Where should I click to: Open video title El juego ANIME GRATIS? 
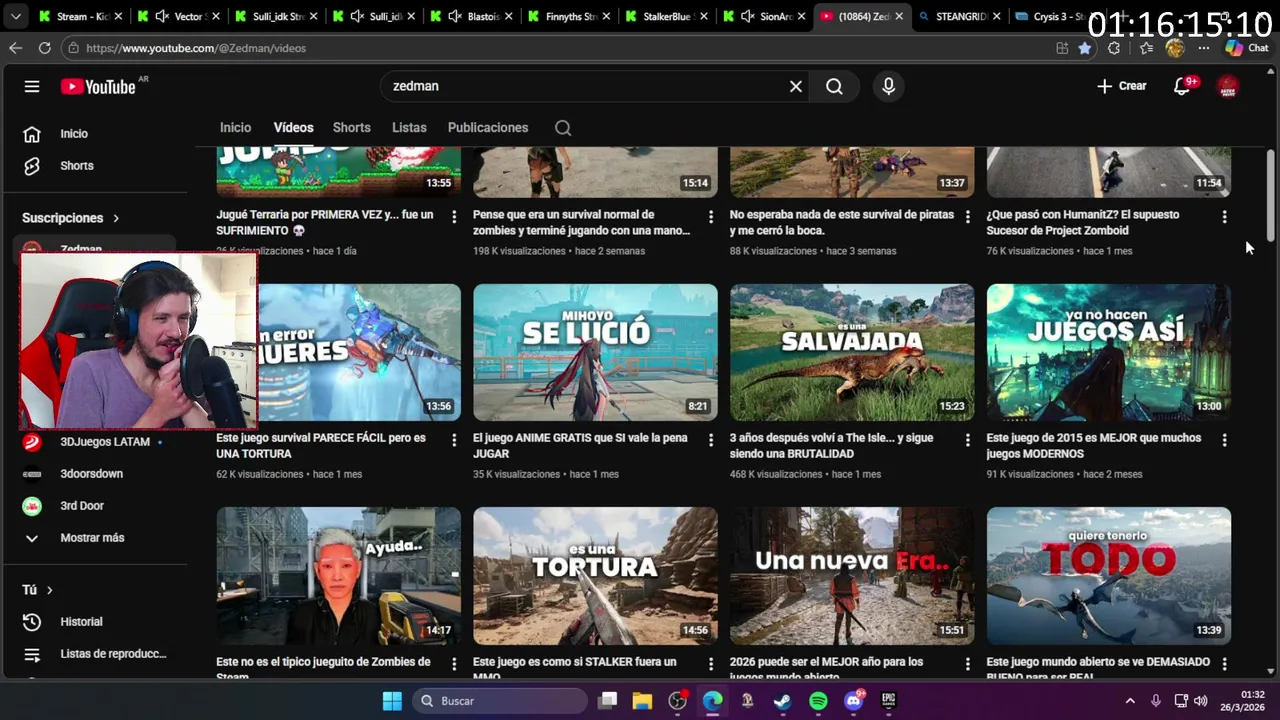(580, 446)
